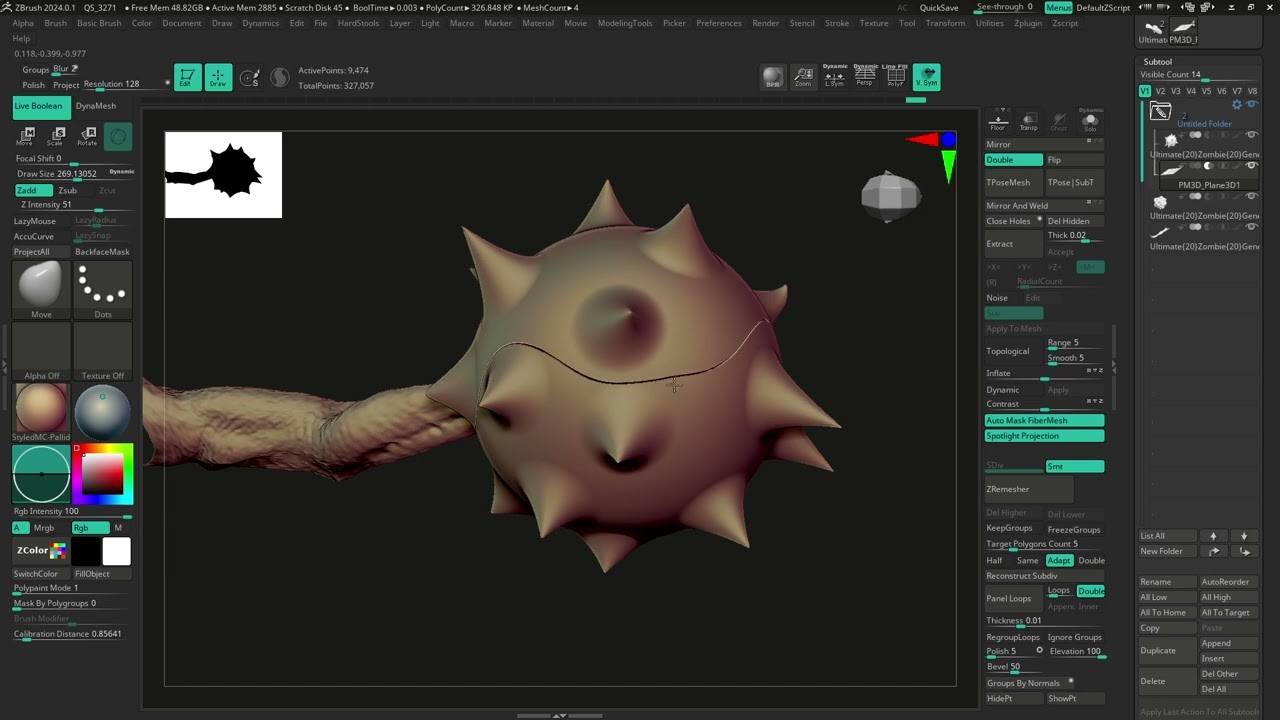Activate the Edit mode icon

[x=187, y=78]
